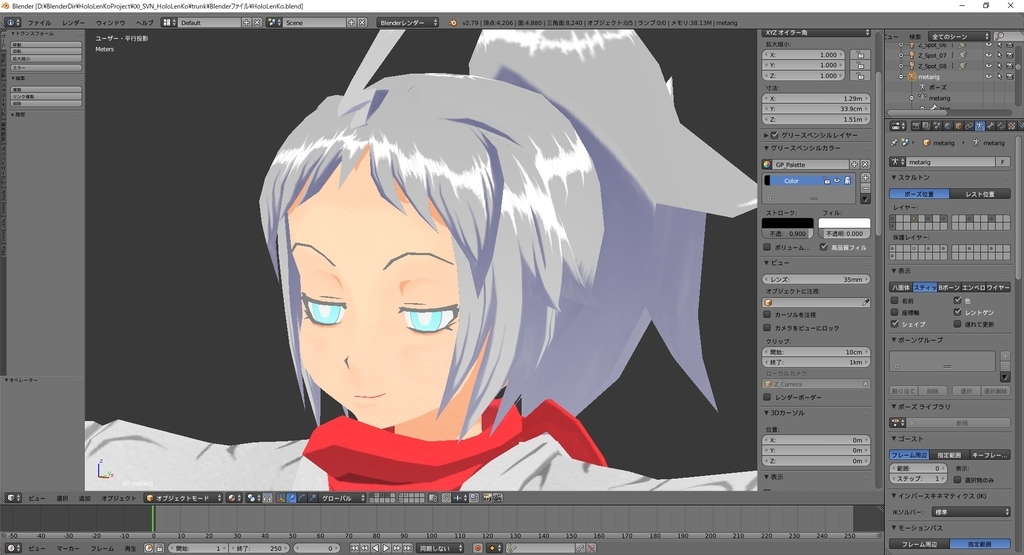1024x555 pixels.
Task: Click the metarig armature name field
Action: [x=950, y=162]
